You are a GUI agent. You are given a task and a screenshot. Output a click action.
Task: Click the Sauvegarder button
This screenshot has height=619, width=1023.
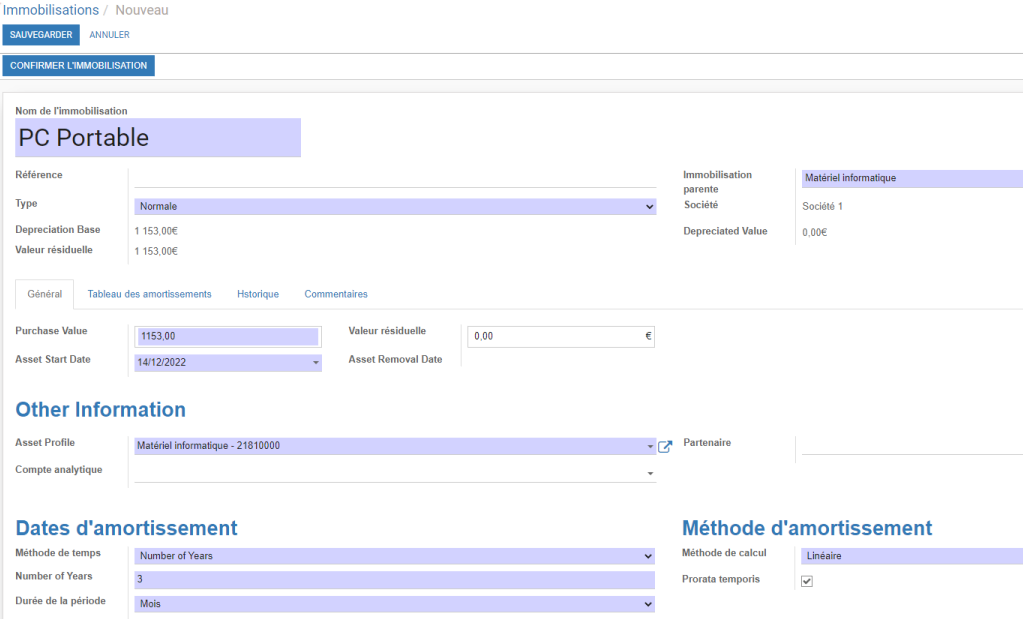41,35
